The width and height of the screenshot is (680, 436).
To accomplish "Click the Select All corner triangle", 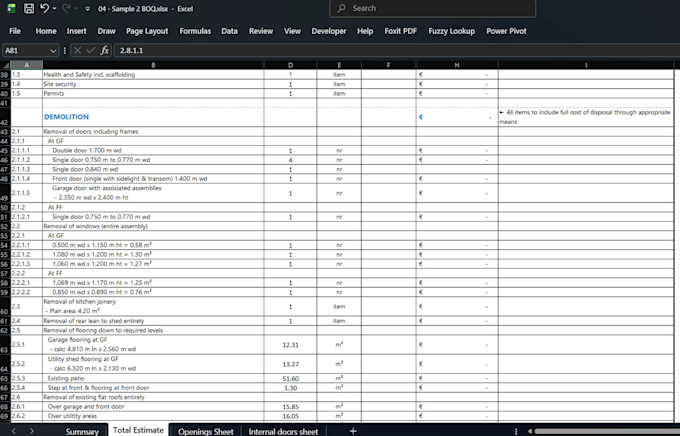I will click(x=5, y=65).
